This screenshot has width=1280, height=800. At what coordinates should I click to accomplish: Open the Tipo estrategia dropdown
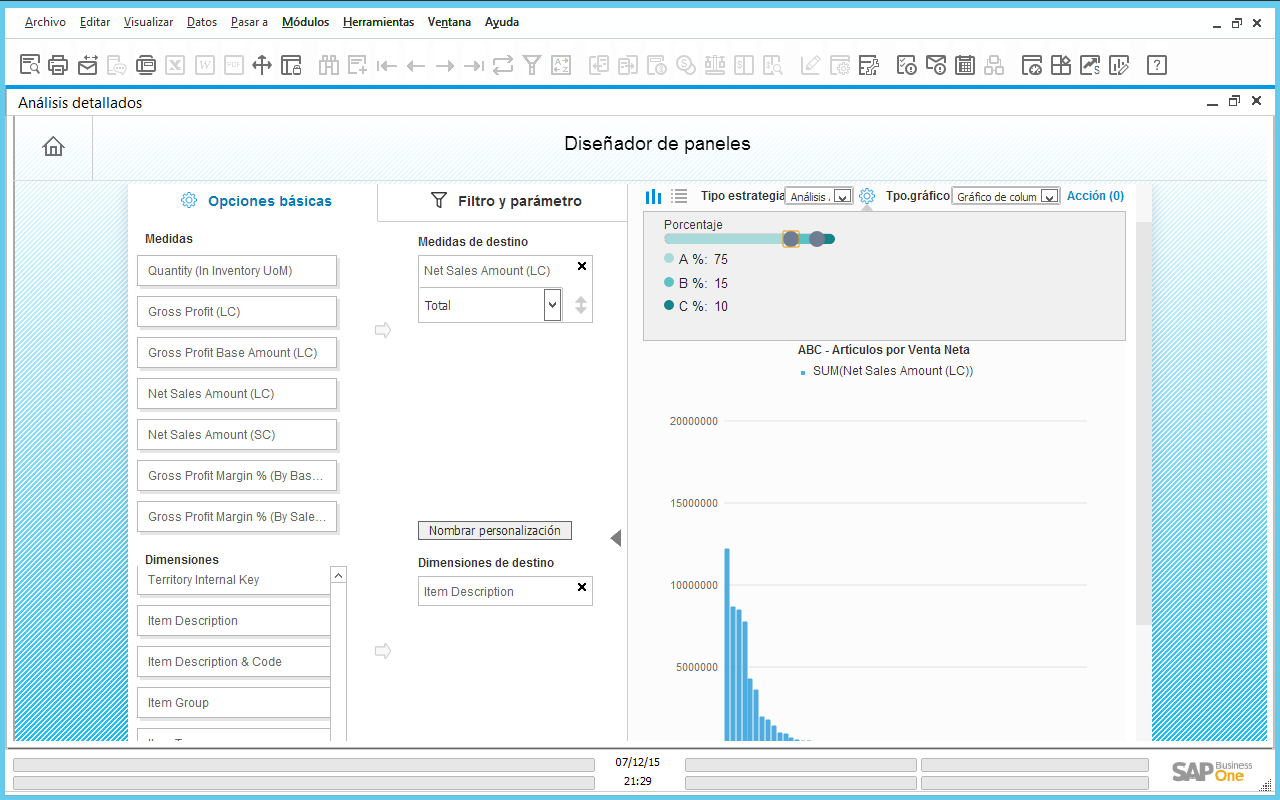point(819,197)
